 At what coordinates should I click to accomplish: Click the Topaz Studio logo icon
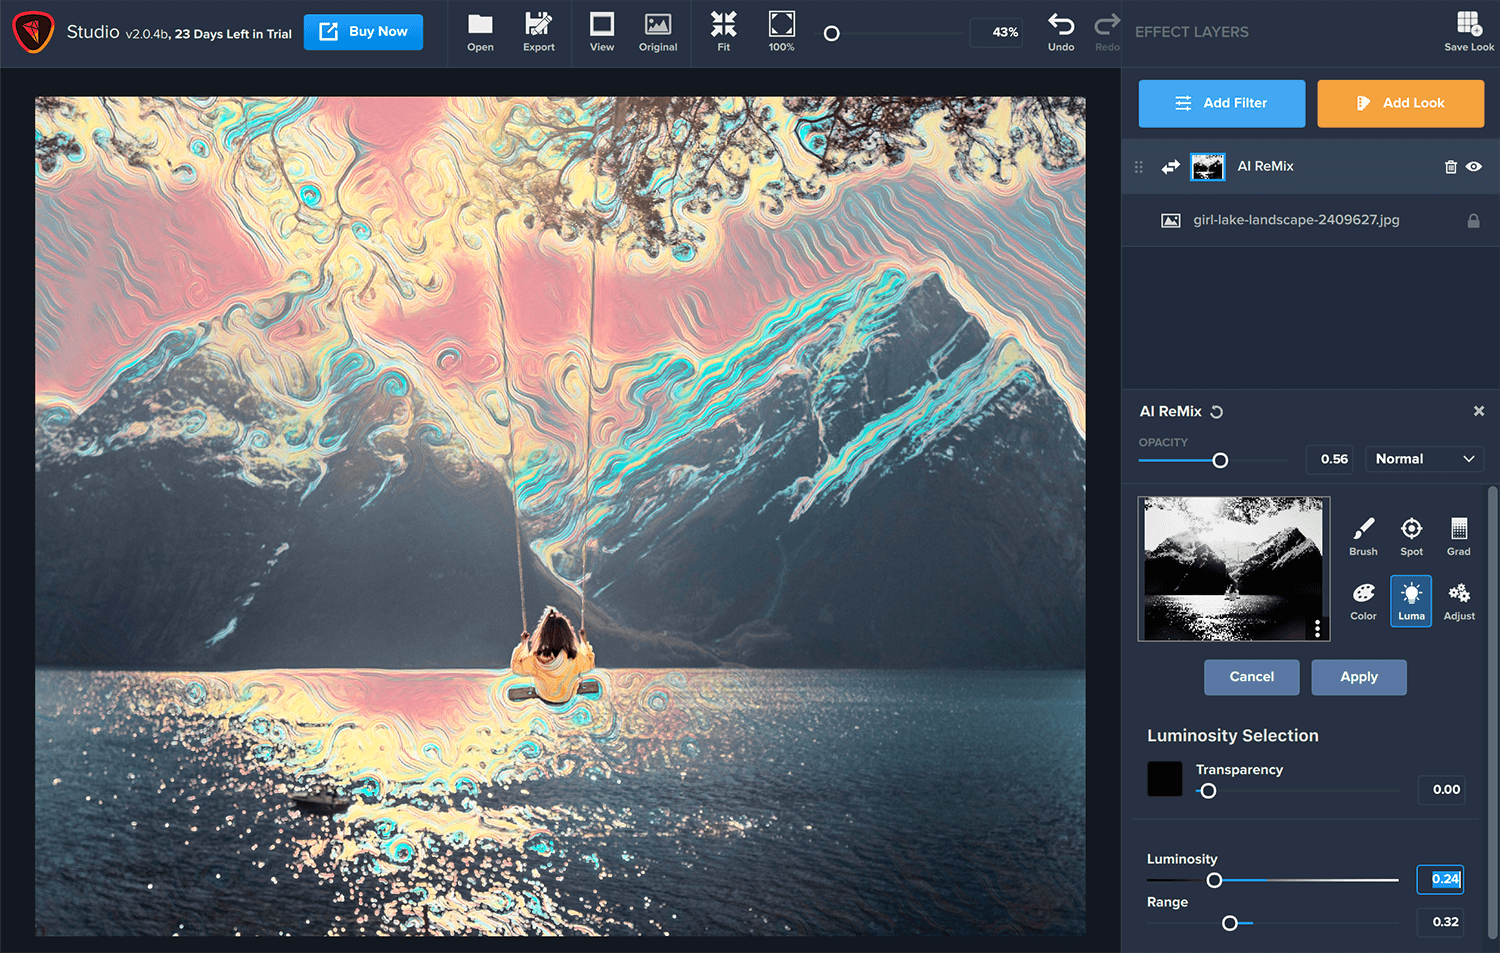click(x=33, y=33)
